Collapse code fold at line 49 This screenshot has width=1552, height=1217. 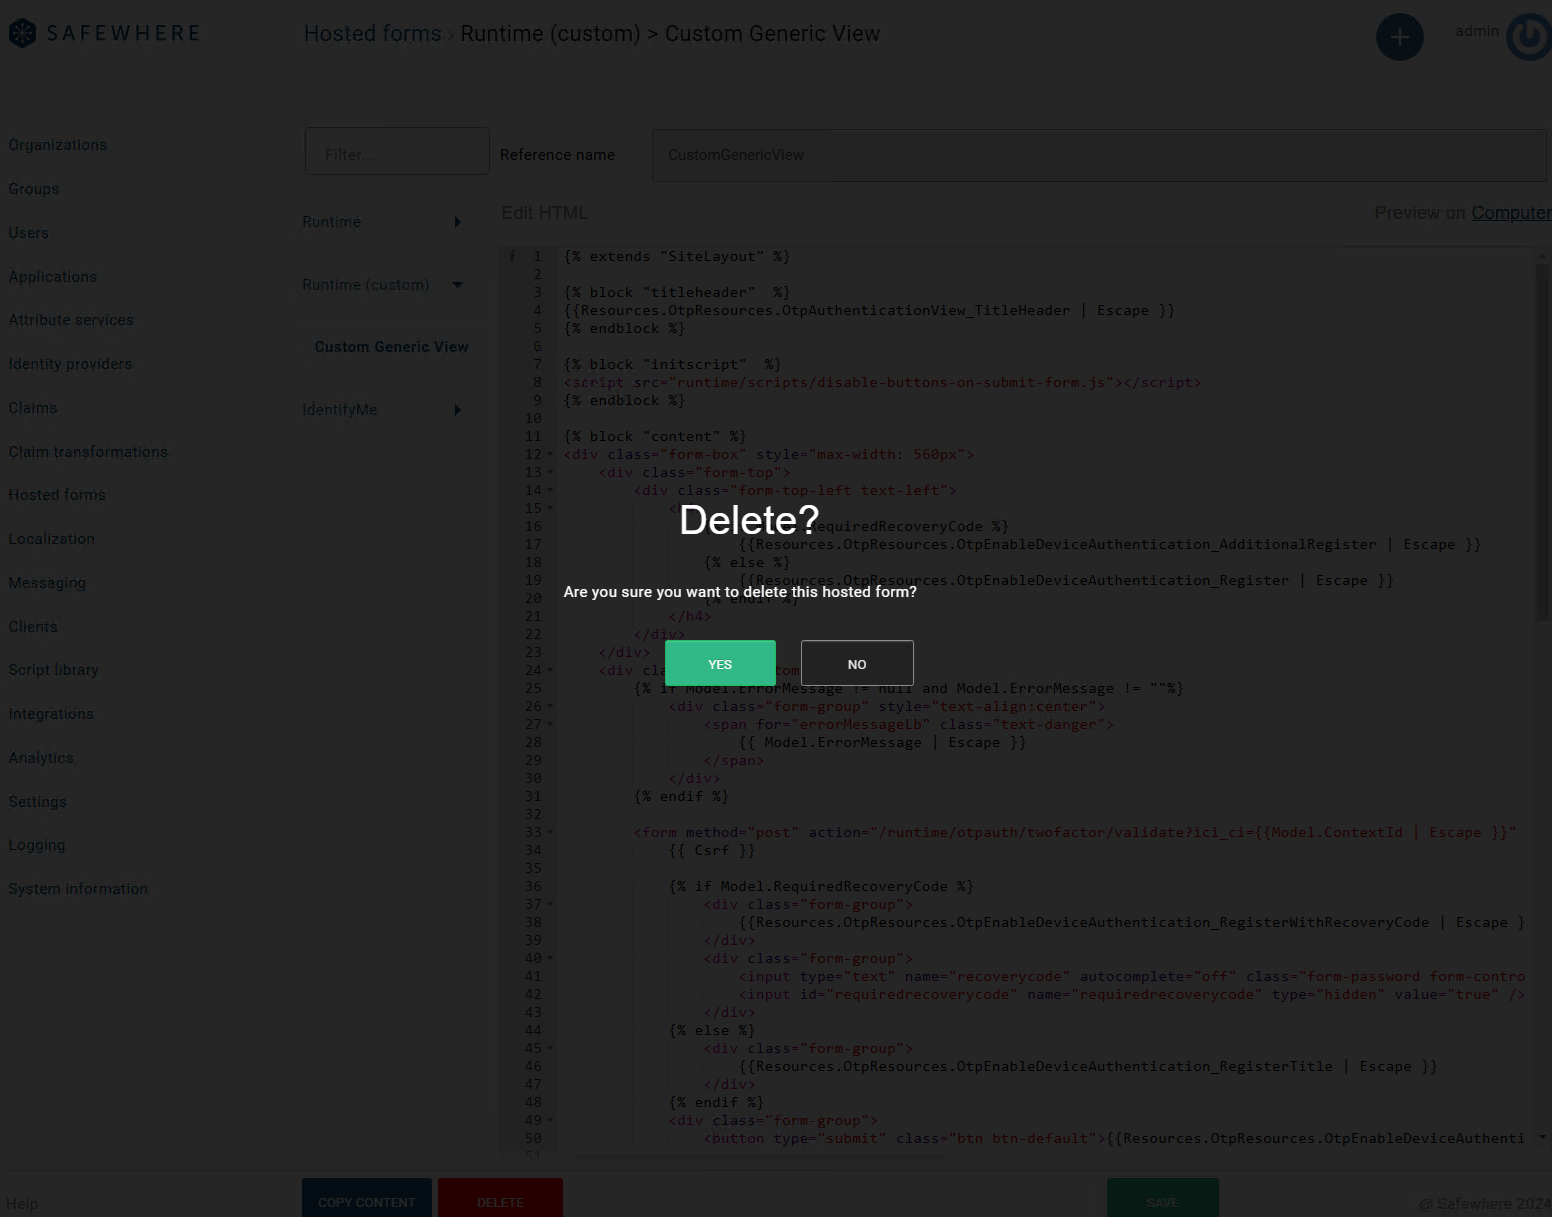tap(550, 1121)
